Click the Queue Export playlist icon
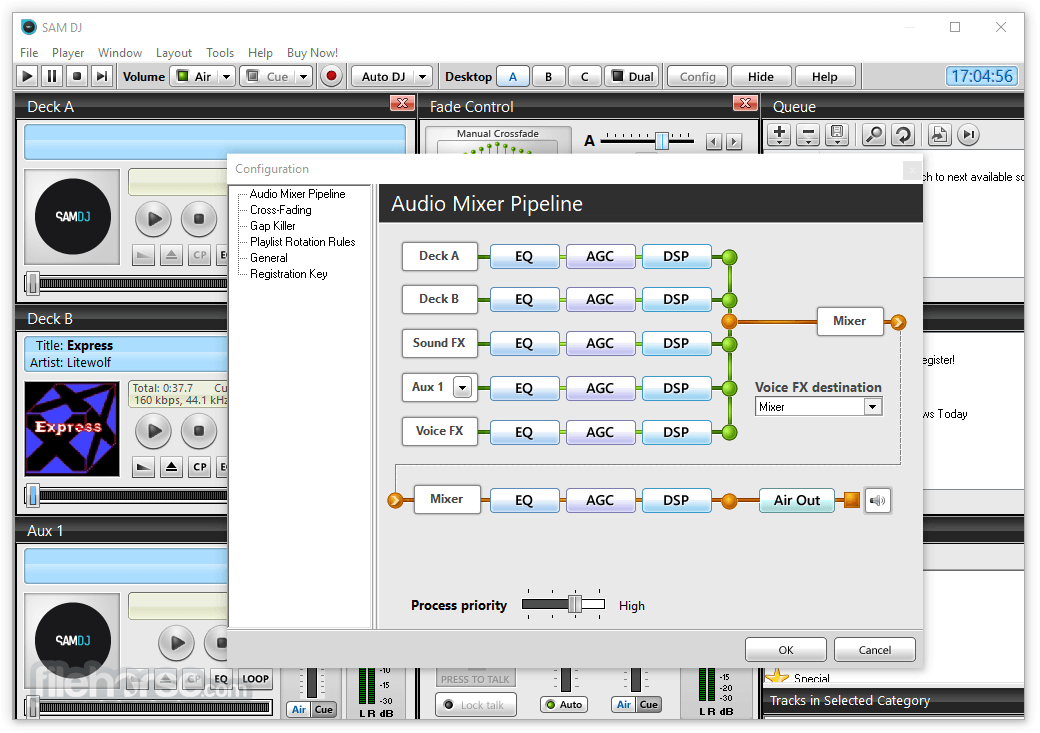This screenshot has height=733, width=1040. tap(939, 135)
